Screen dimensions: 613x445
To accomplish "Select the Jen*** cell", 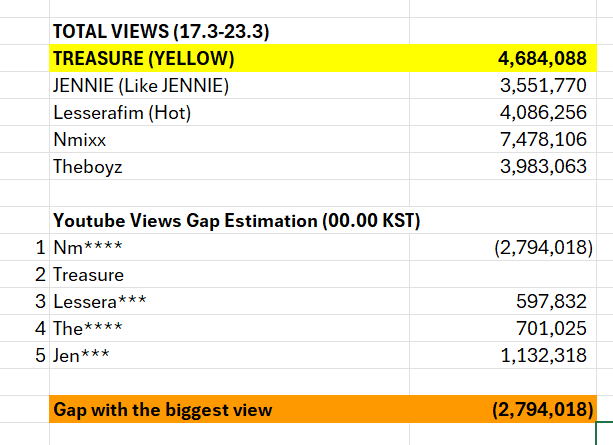I will [x=229, y=355].
